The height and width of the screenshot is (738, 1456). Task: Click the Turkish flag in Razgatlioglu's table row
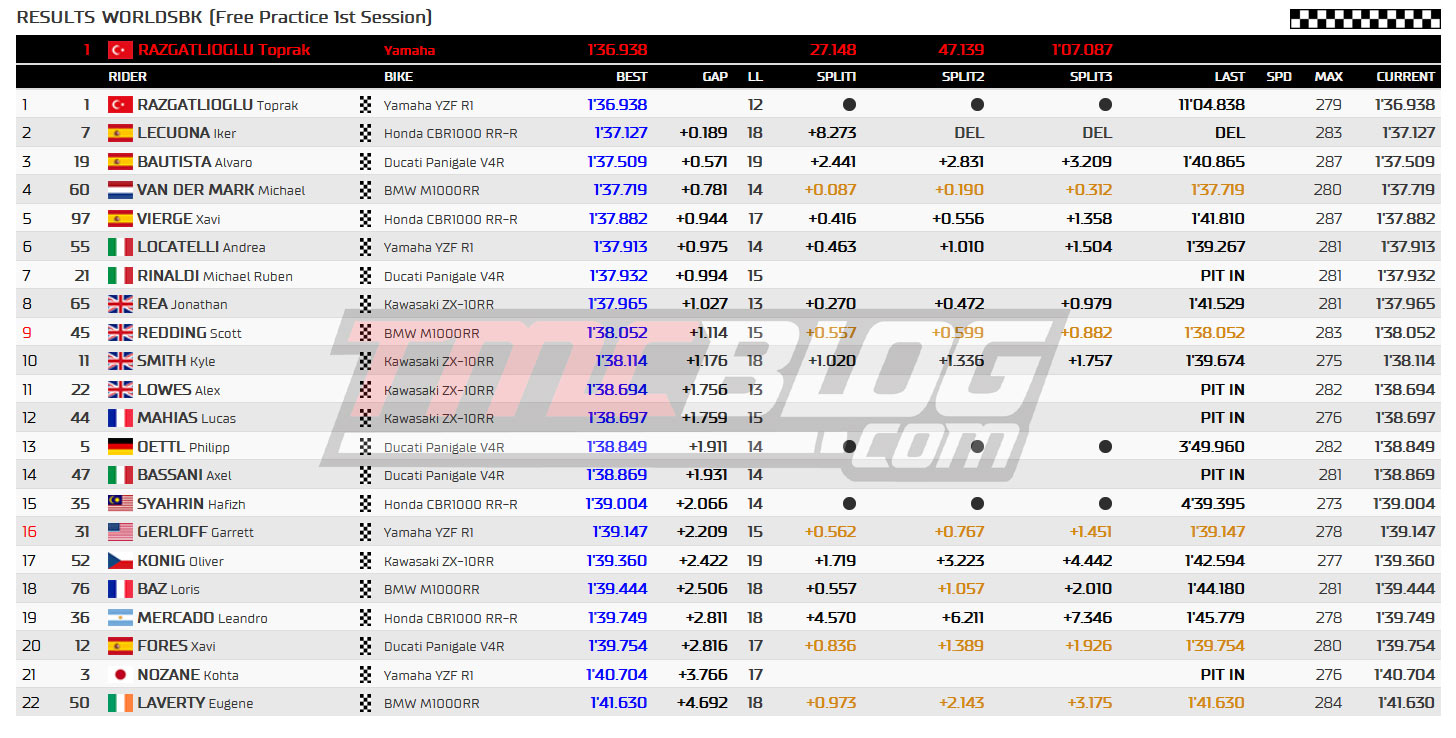point(120,105)
